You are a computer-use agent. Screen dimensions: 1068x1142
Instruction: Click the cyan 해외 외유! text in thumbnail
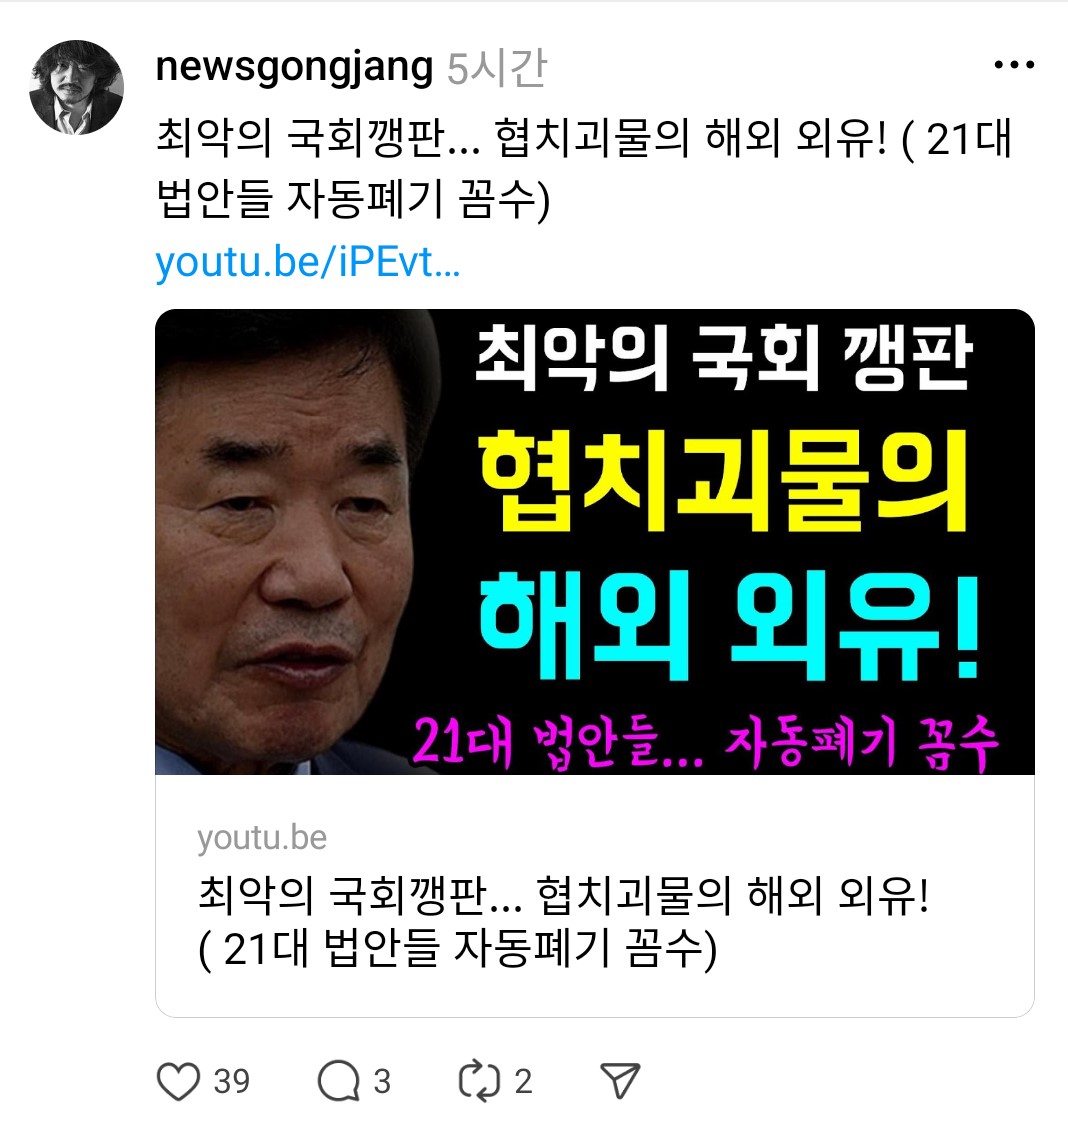[x=729, y=626]
